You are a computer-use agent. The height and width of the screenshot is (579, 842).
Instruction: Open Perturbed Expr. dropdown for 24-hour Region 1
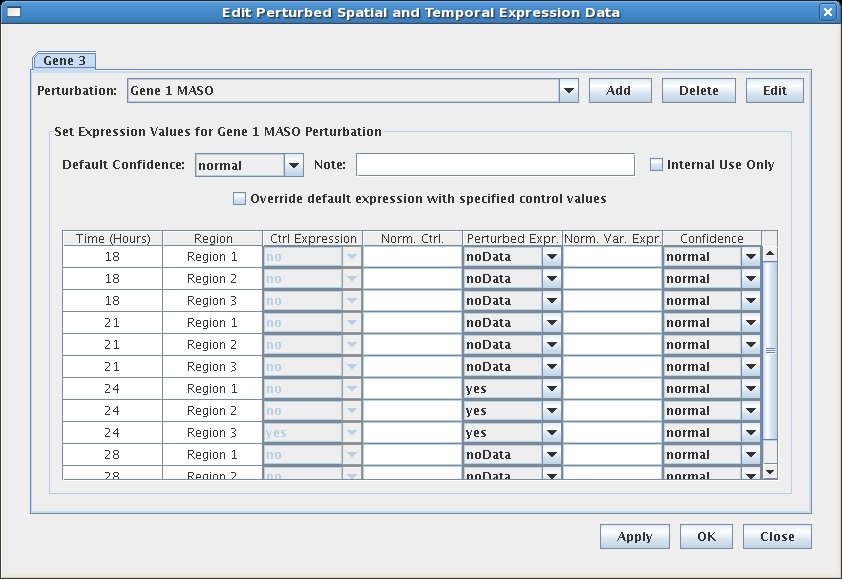click(x=551, y=389)
